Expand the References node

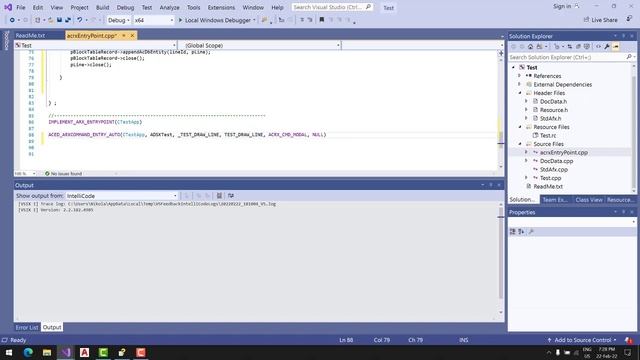pyautogui.click(x=520, y=76)
